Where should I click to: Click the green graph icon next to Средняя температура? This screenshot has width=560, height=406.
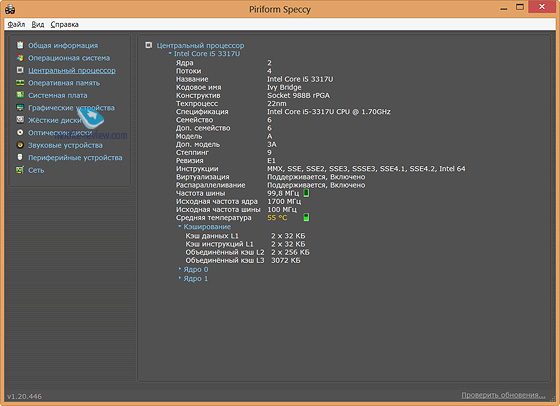pyautogui.click(x=306, y=217)
